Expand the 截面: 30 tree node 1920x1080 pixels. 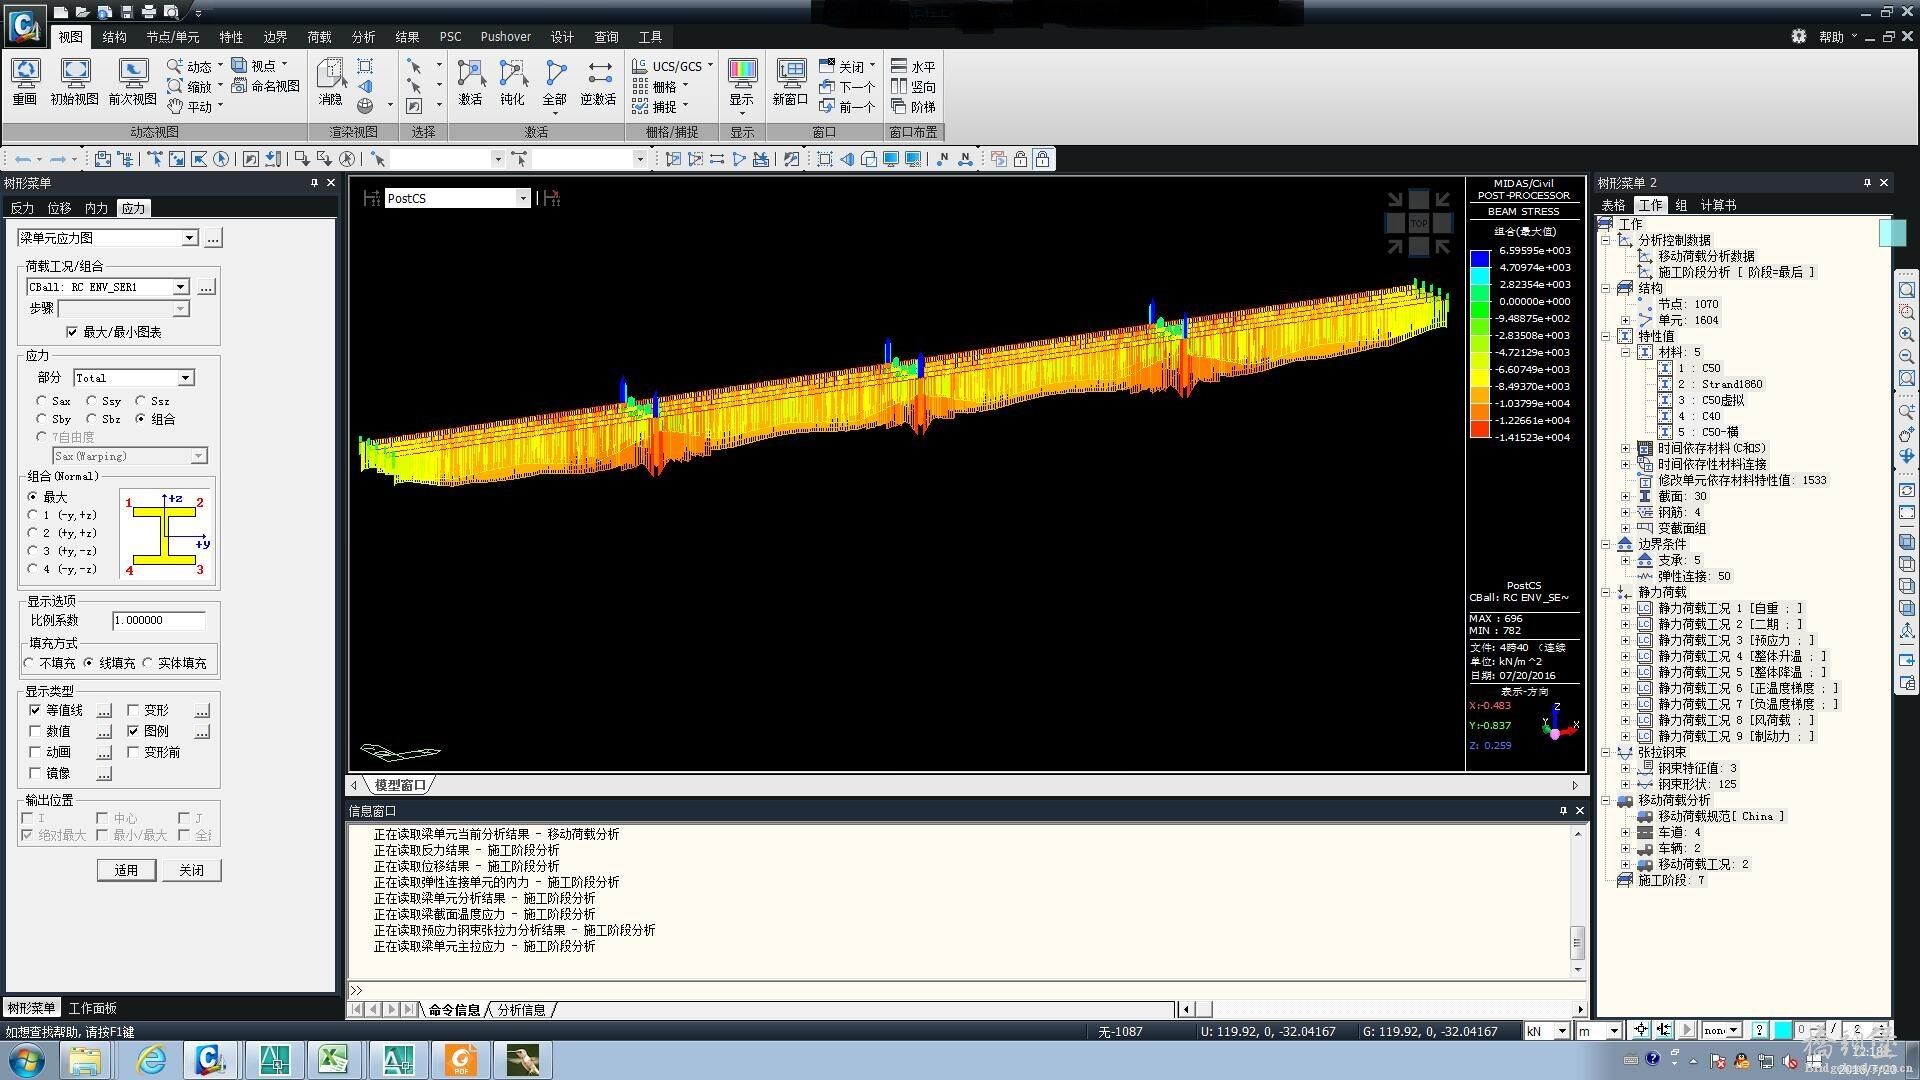pos(1625,496)
